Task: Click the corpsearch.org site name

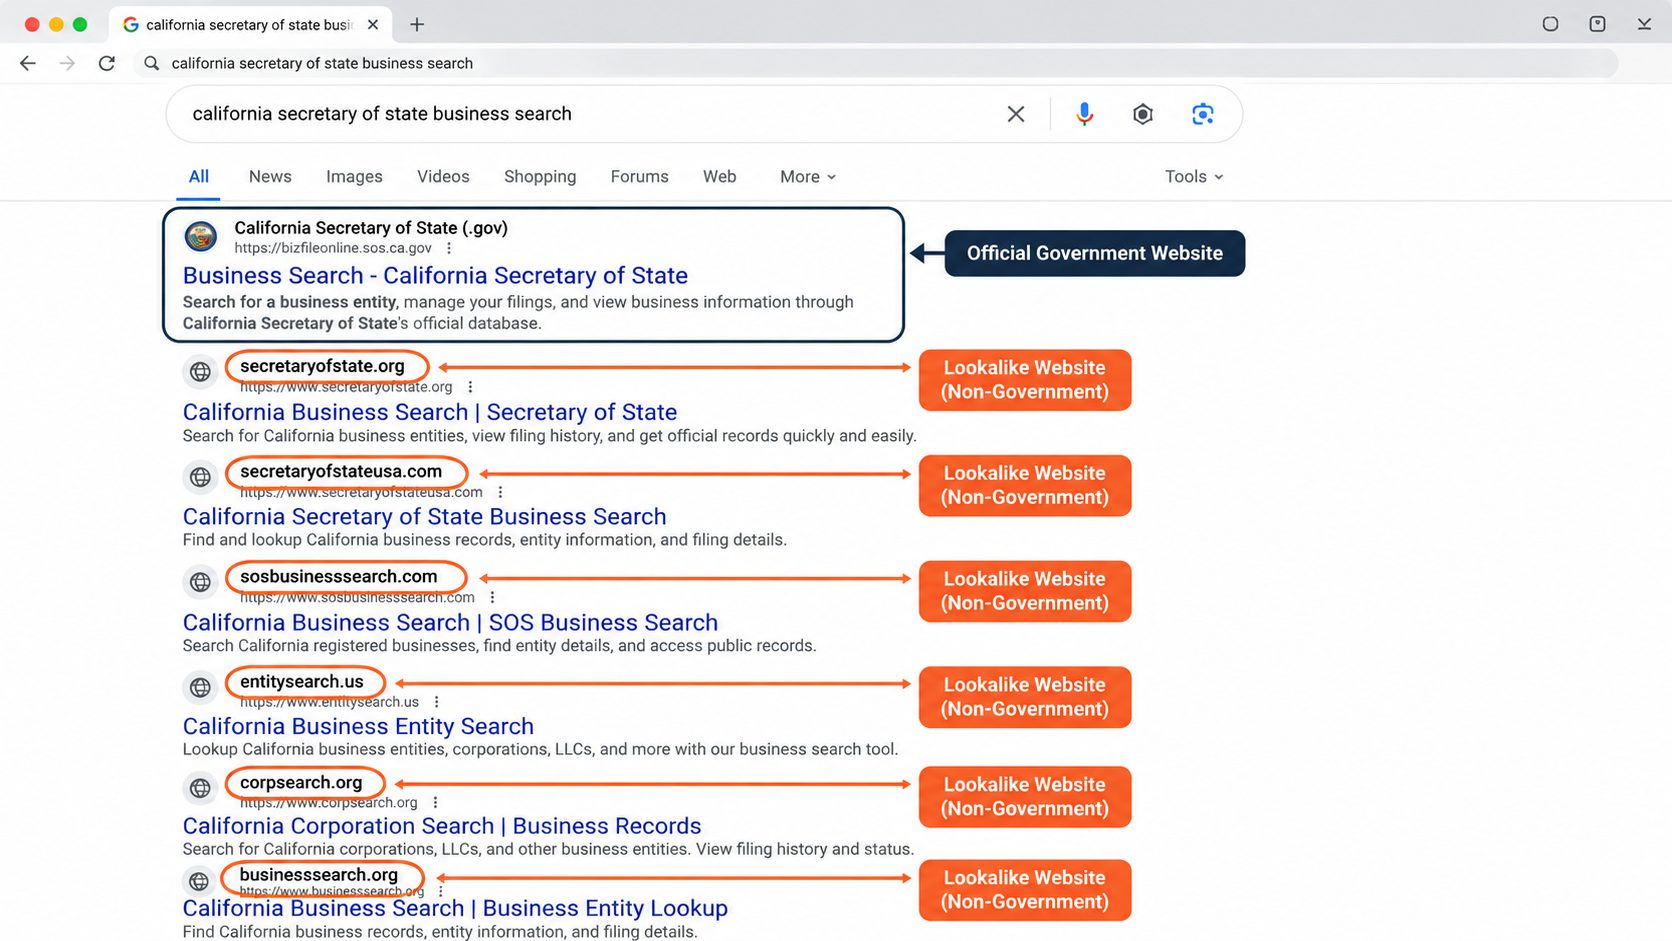Action: click(x=301, y=783)
